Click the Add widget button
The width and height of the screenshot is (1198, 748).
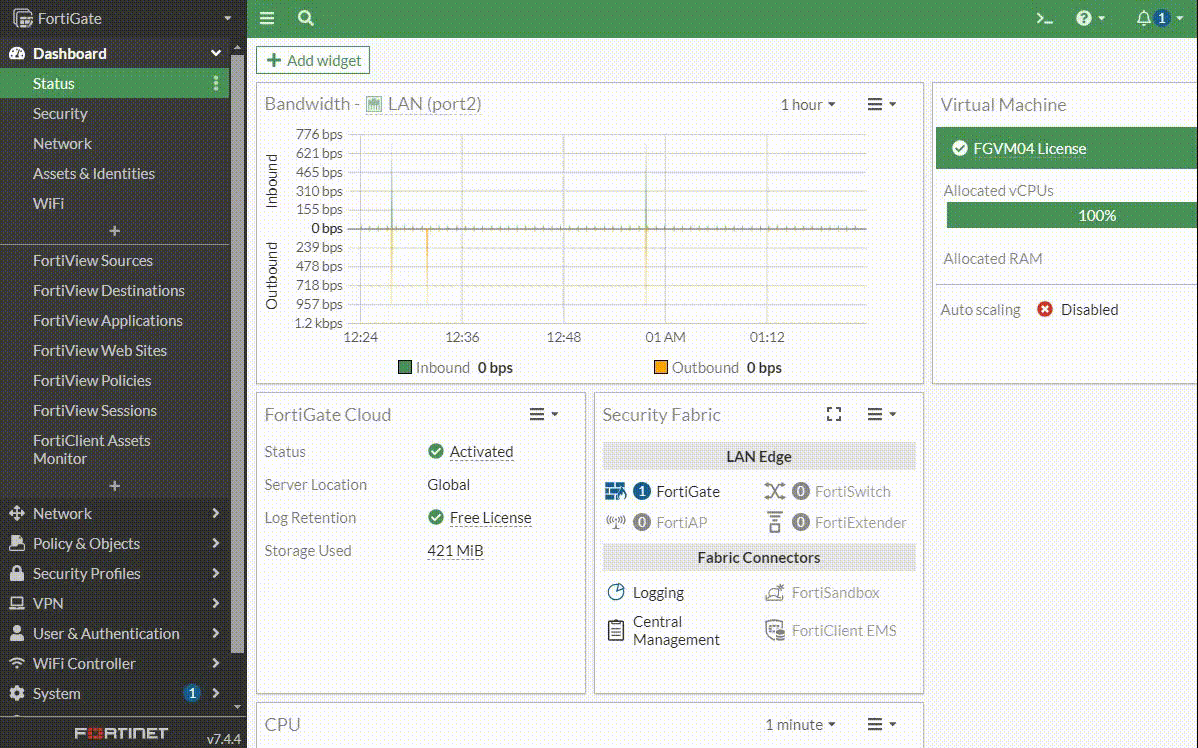[313, 60]
